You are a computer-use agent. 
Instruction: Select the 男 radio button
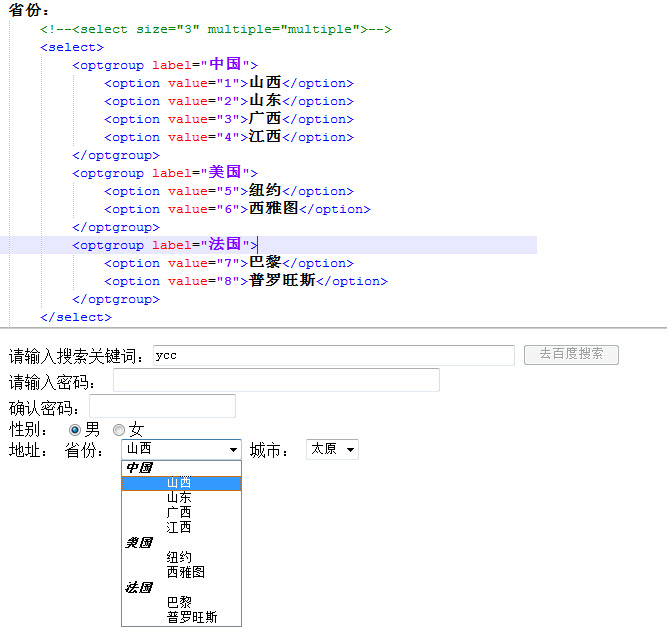[75, 430]
